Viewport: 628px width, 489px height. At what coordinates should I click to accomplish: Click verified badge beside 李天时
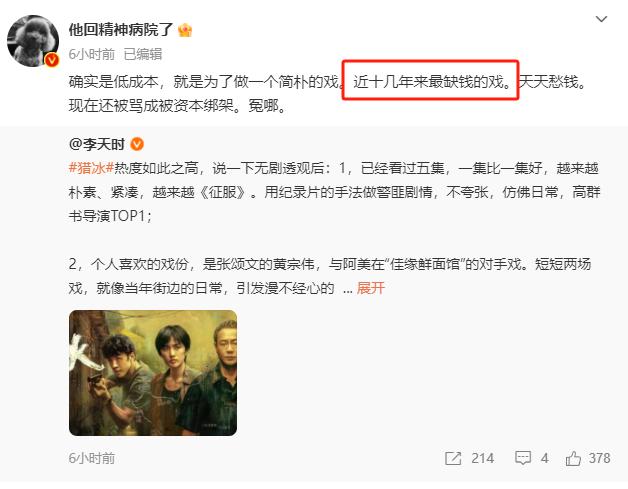(137, 144)
